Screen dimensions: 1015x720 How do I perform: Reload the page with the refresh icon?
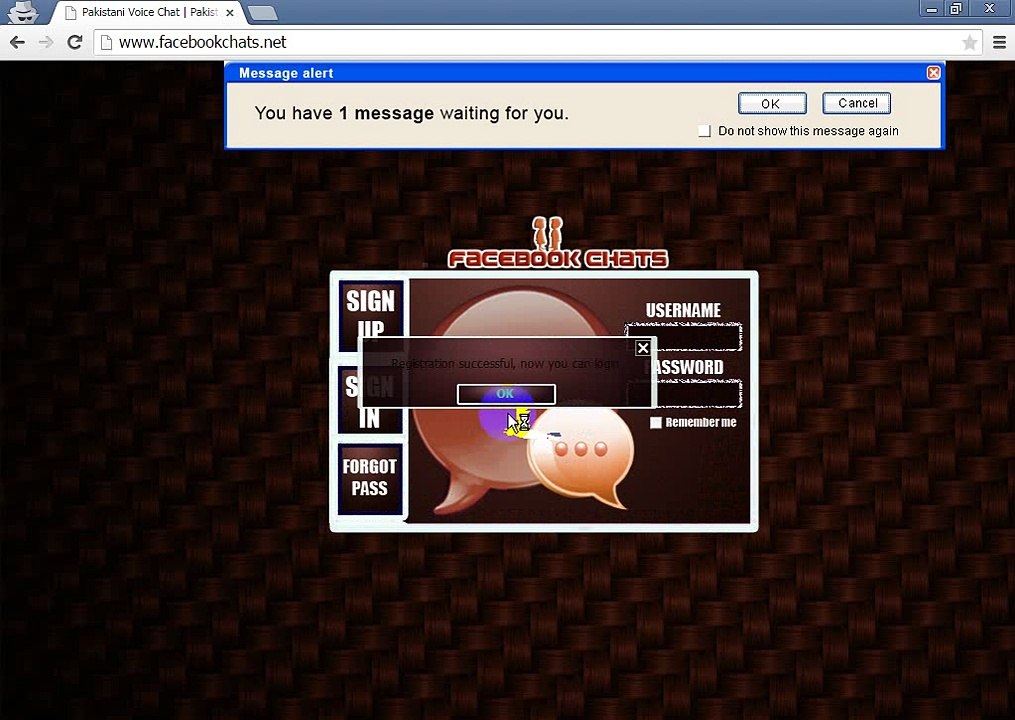(74, 42)
